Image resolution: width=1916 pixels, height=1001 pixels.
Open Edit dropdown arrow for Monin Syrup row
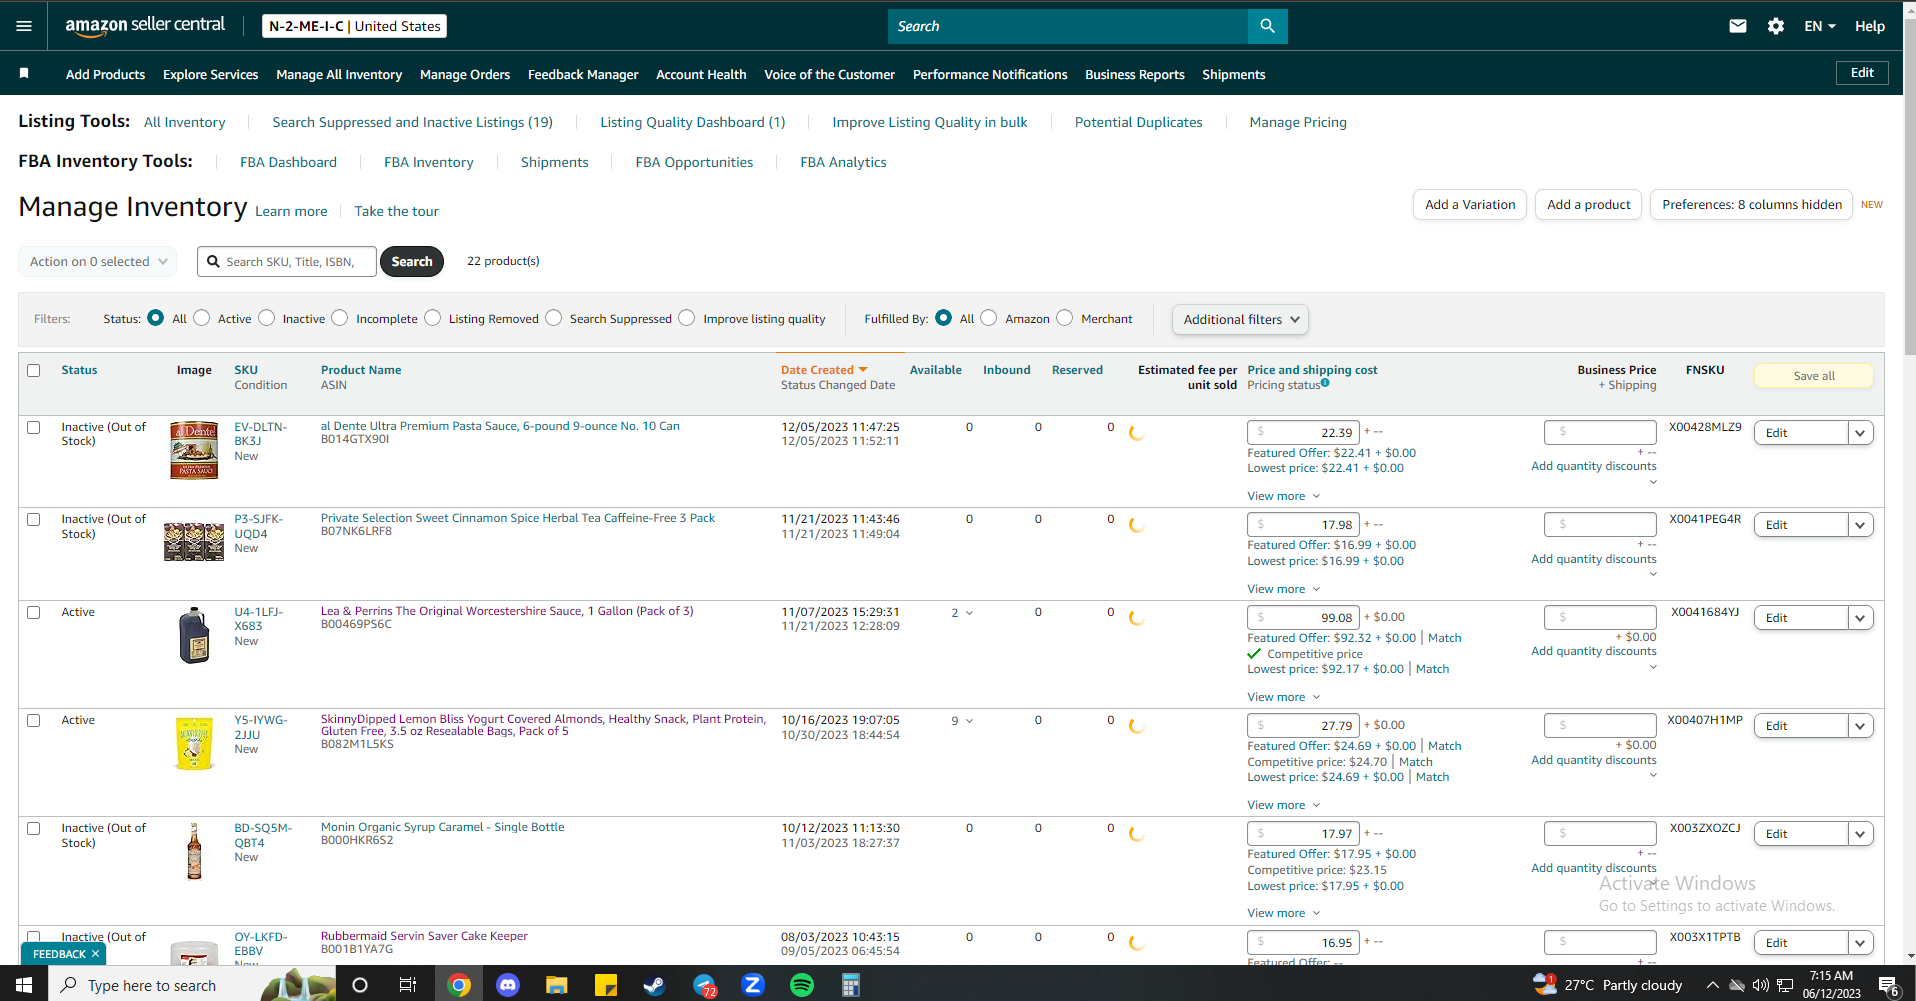pyautogui.click(x=1860, y=834)
